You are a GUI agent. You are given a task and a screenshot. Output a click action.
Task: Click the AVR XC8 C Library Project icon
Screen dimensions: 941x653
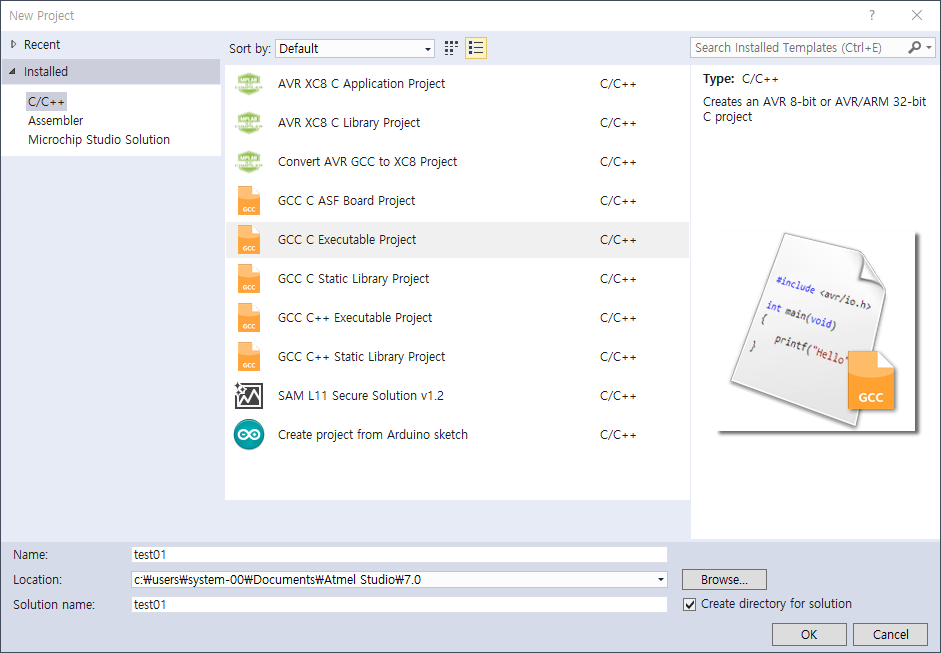click(249, 122)
